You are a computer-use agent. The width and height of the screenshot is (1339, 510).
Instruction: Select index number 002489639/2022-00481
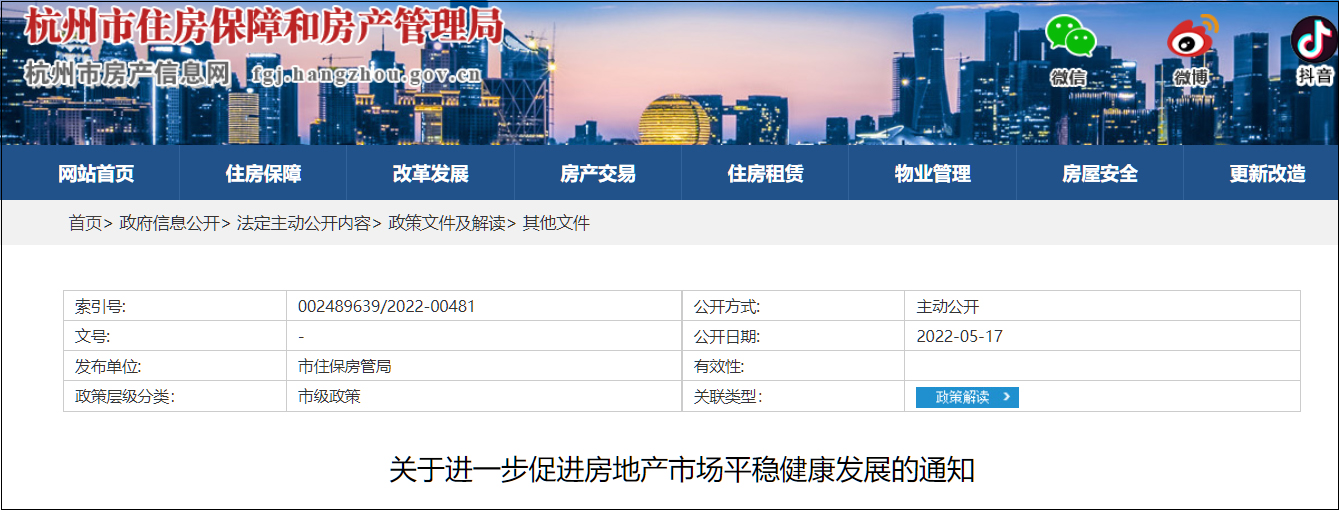click(386, 306)
